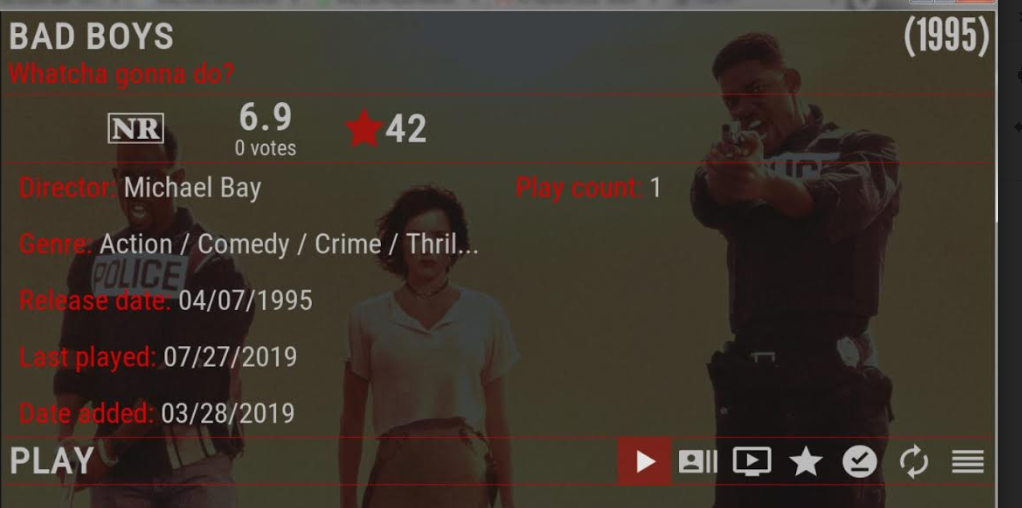The height and width of the screenshot is (508, 1022).
Task: Play the trailer via the screen icon
Action: tap(752, 461)
